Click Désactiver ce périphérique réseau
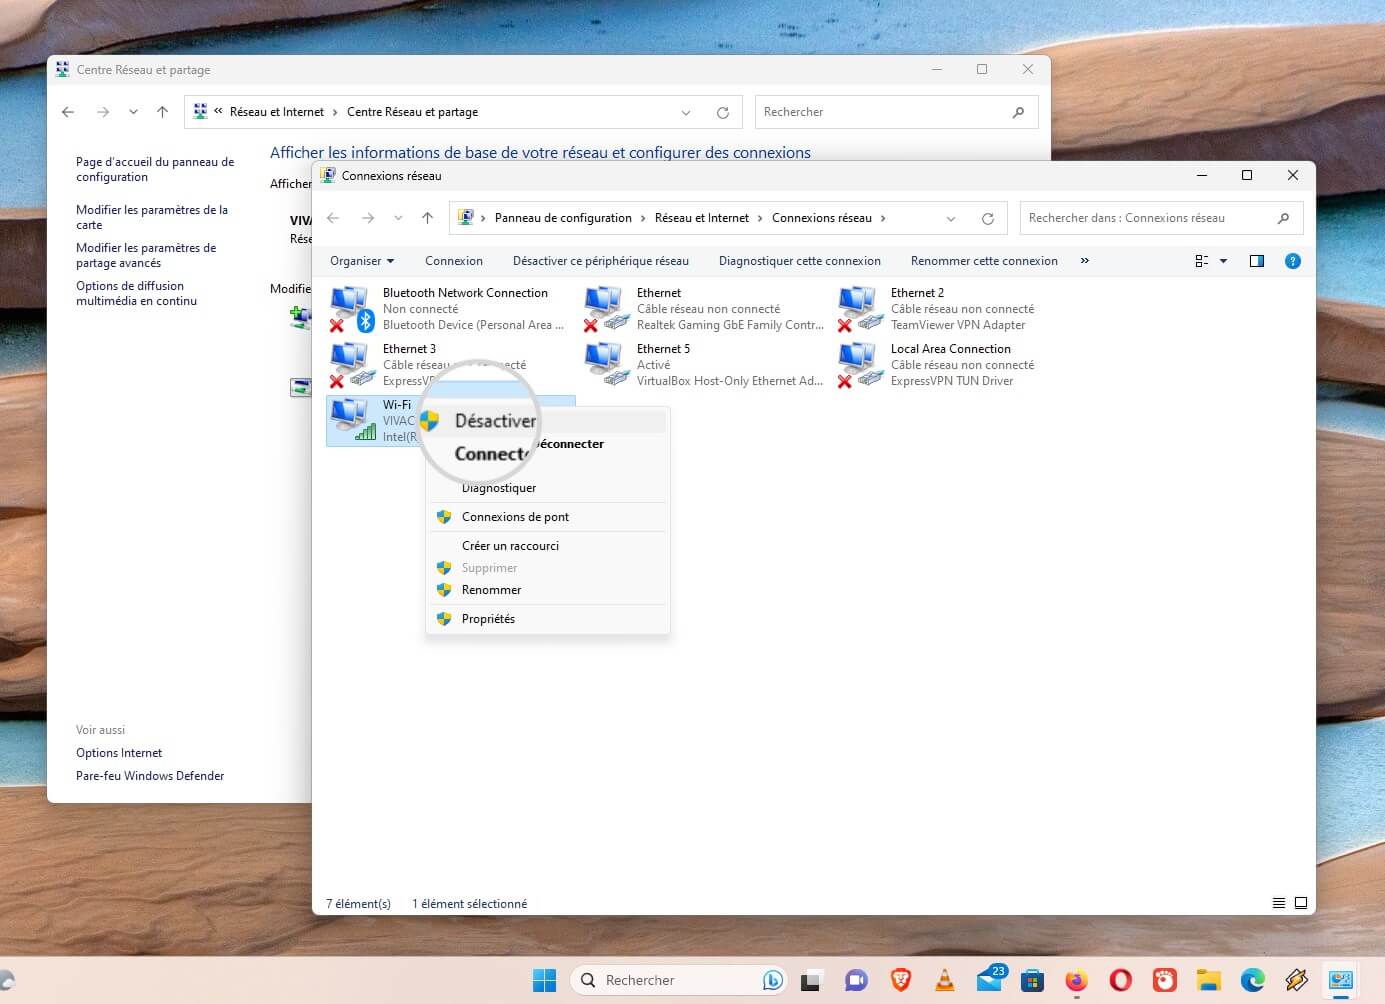 (x=601, y=261)
